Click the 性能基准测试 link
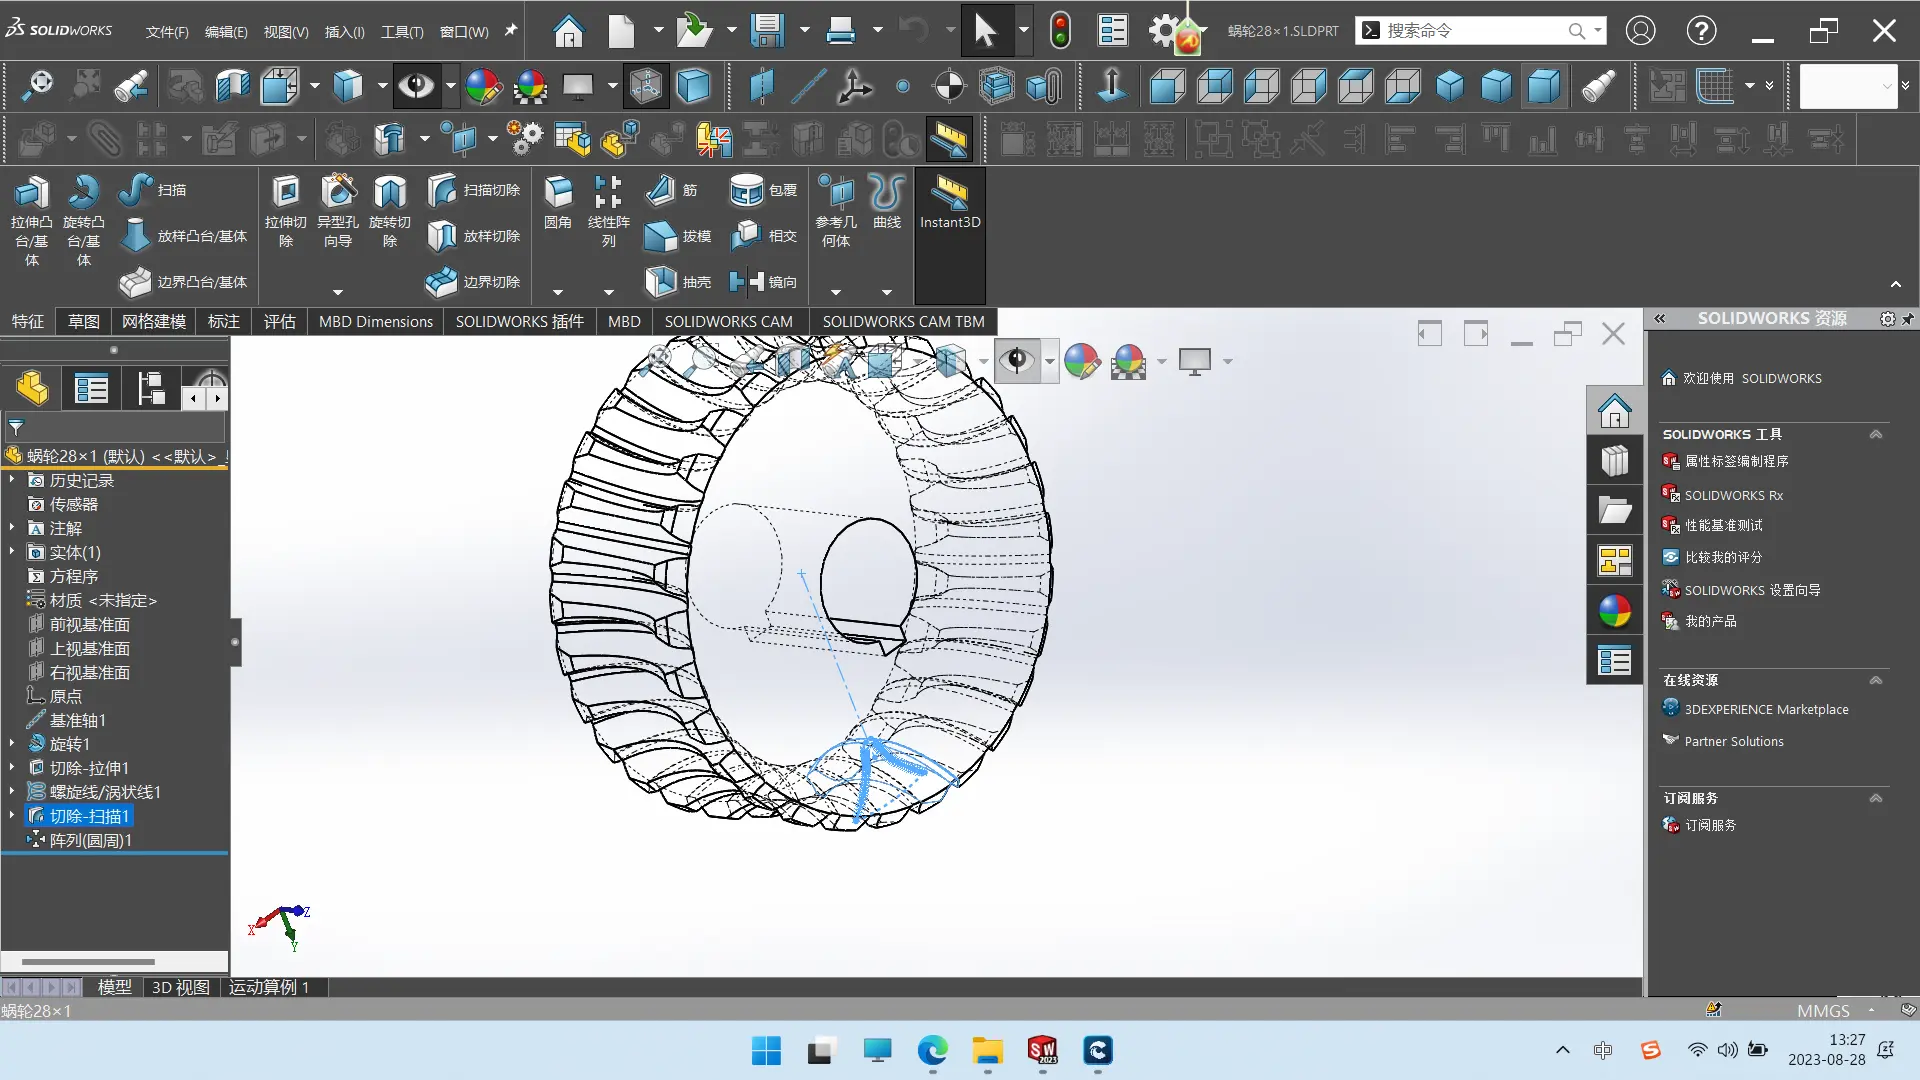This screenshot has width=1920, height=1080. tap(1723, 525)
